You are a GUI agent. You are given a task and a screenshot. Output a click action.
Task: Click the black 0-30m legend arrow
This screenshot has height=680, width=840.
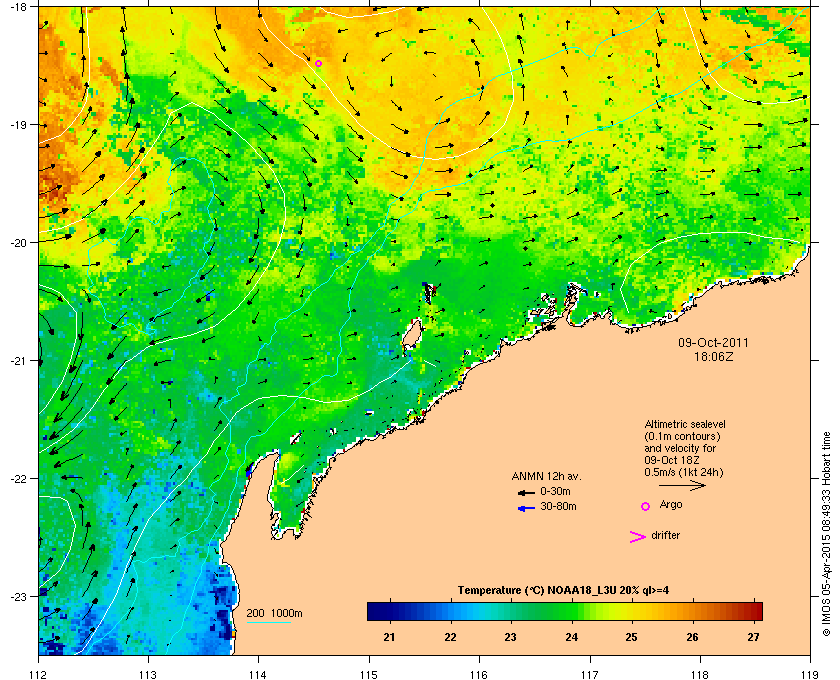coord(527,492)
